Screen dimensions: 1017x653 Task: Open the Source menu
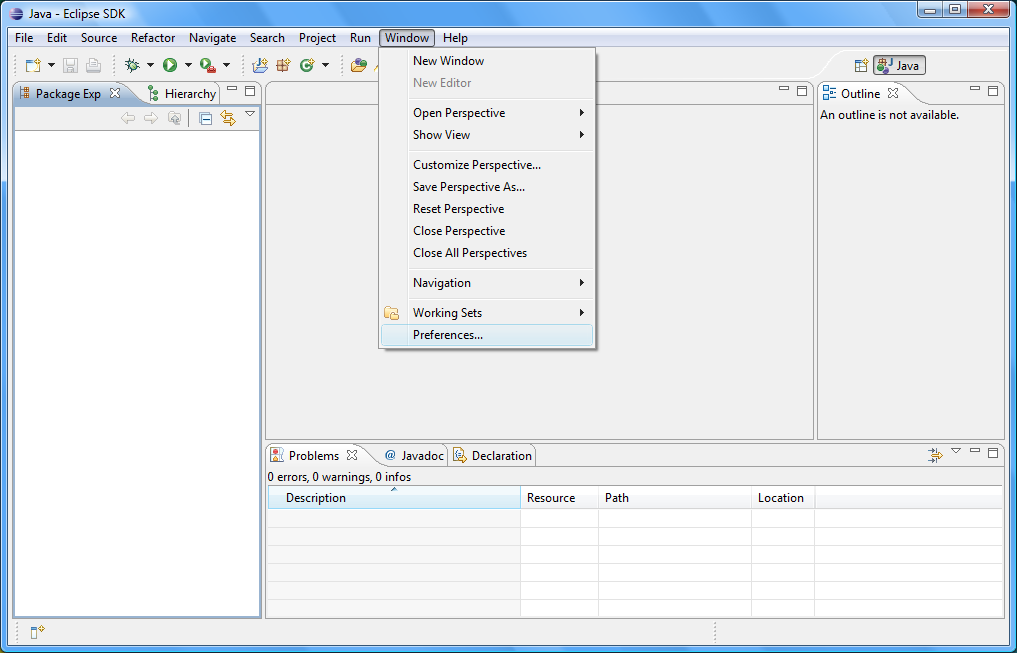99,38
